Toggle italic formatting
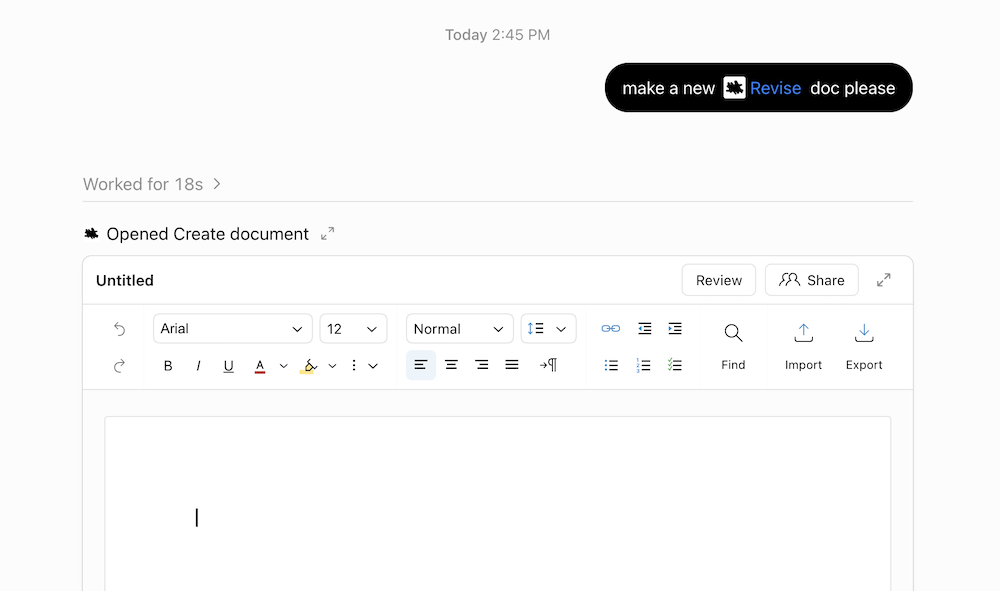 198,366
